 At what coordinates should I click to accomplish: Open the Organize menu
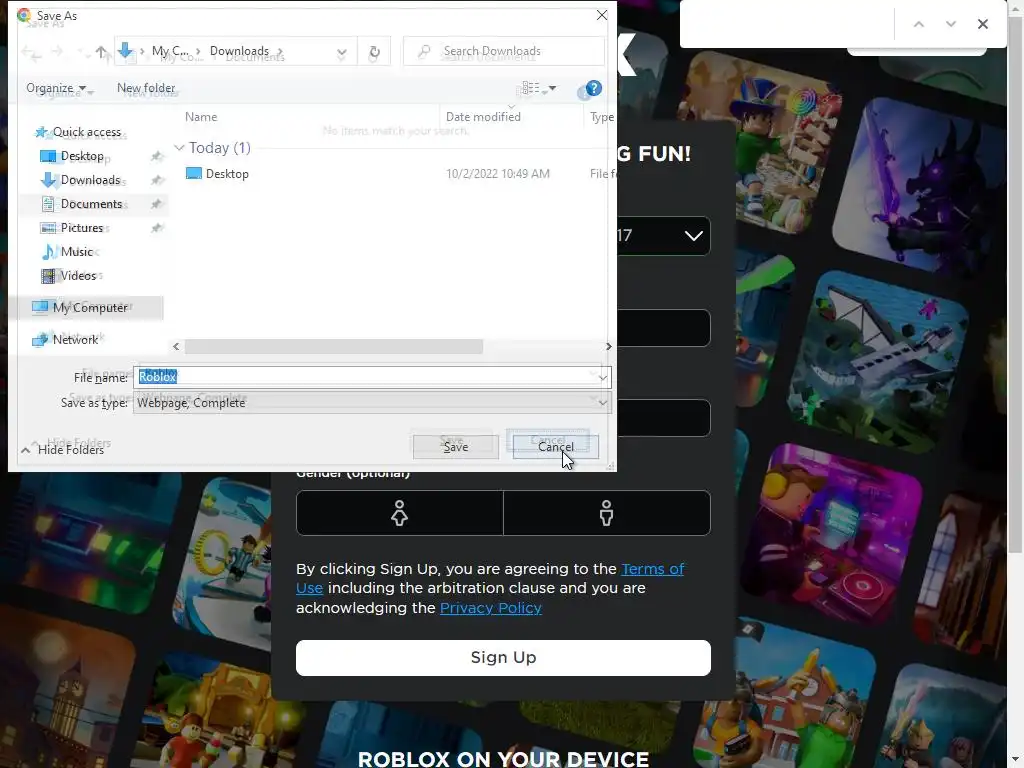(x=56, y=88)
